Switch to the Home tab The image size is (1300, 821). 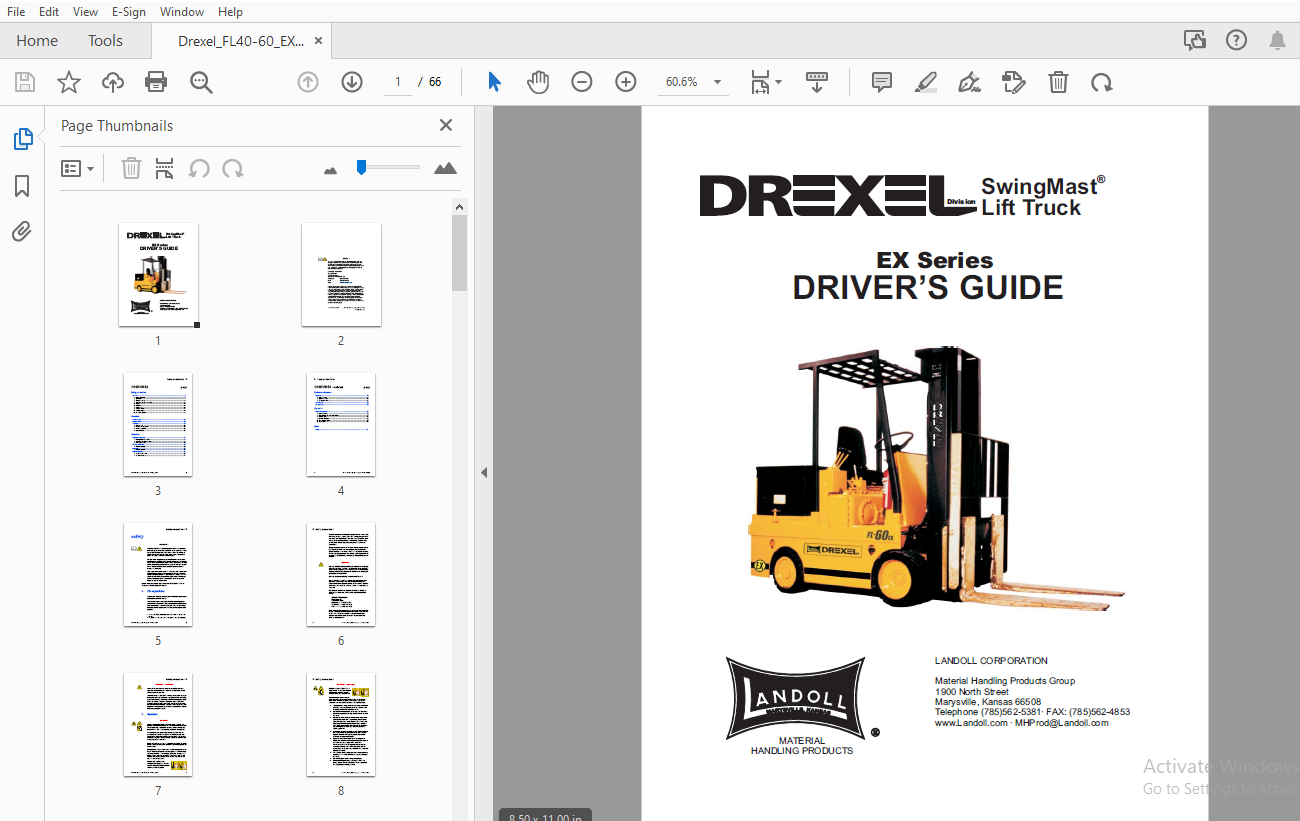click(37, 40)
